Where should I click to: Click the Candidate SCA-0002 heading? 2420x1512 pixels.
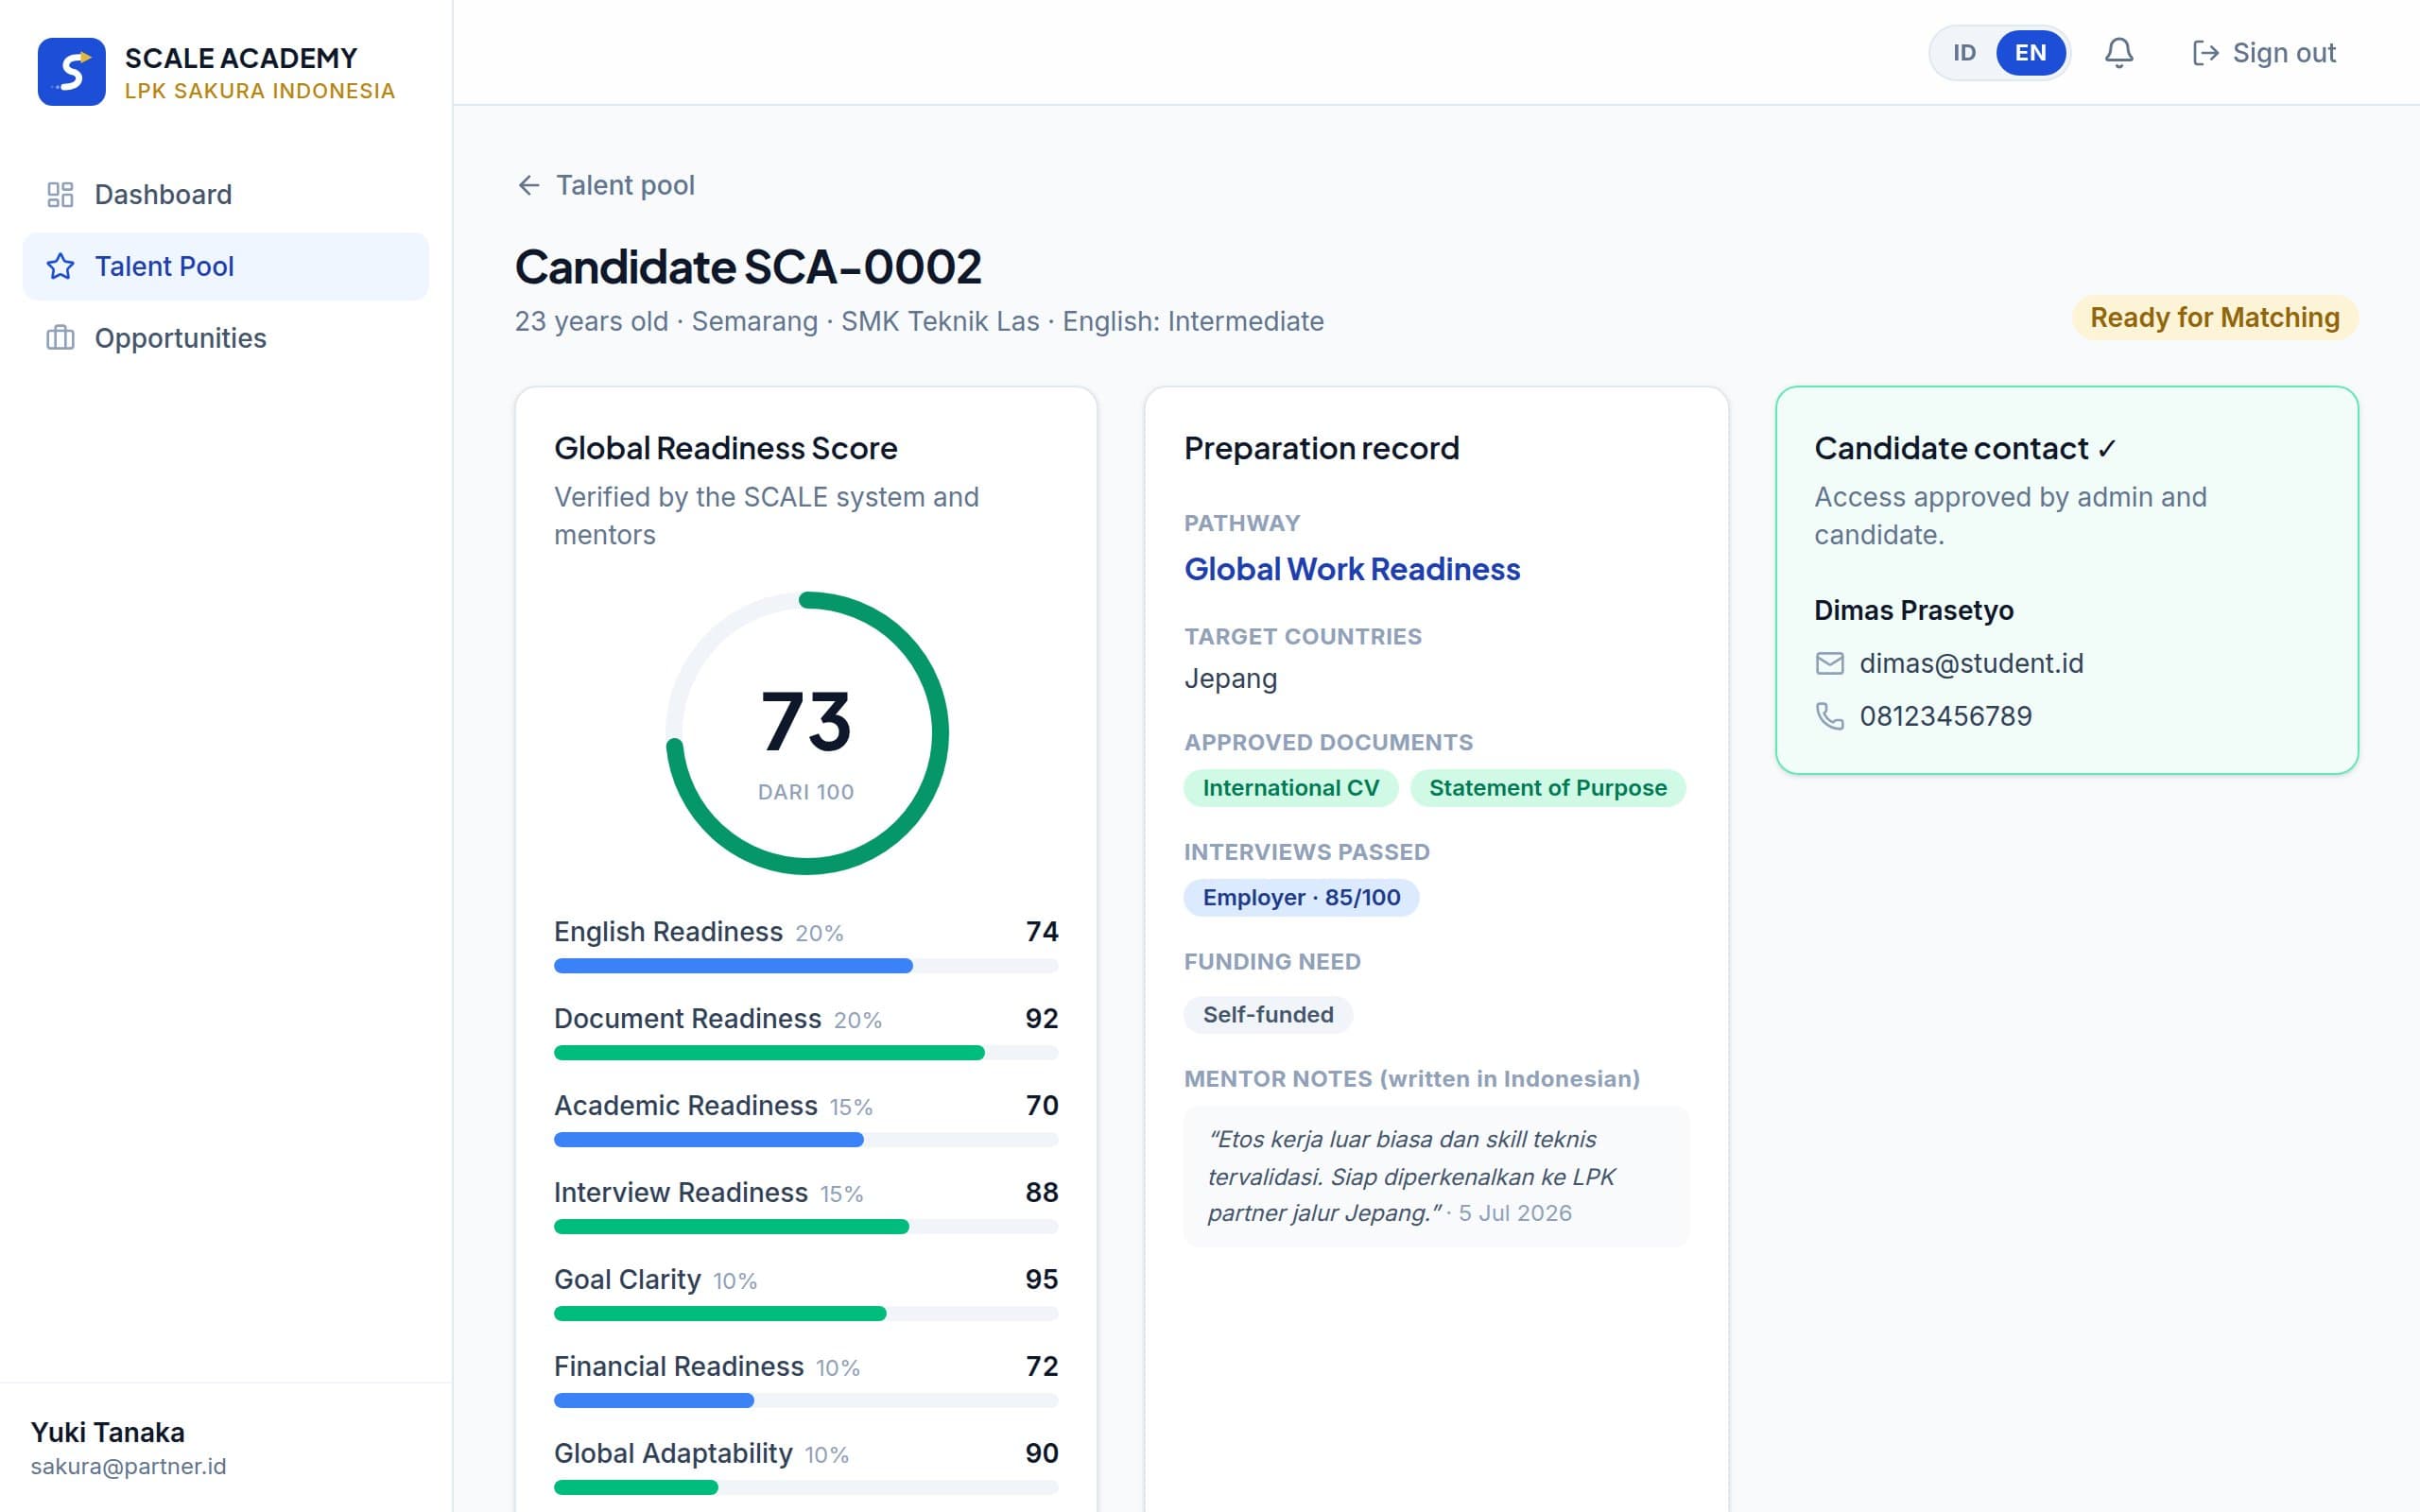(x=748, y=267)
